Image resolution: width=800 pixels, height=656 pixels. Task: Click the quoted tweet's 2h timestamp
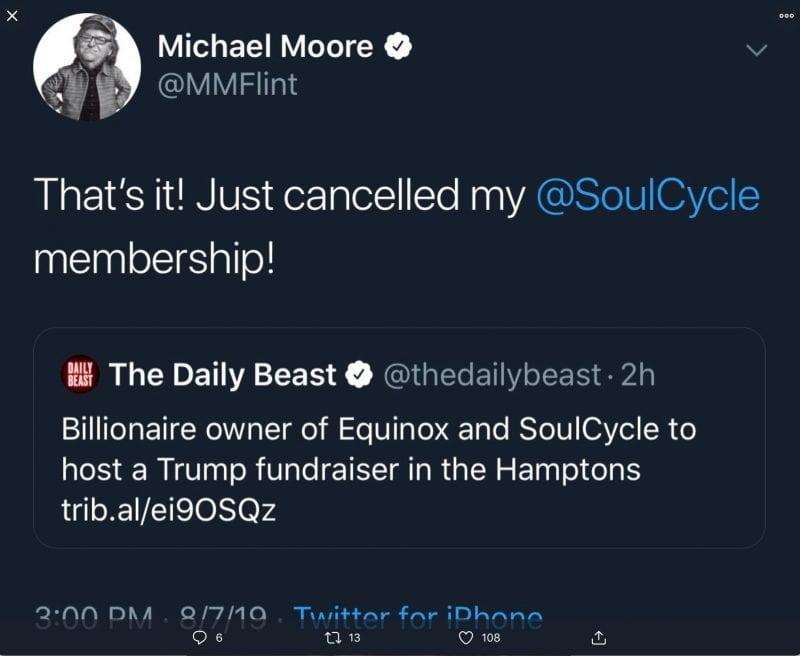click(638, 375)
